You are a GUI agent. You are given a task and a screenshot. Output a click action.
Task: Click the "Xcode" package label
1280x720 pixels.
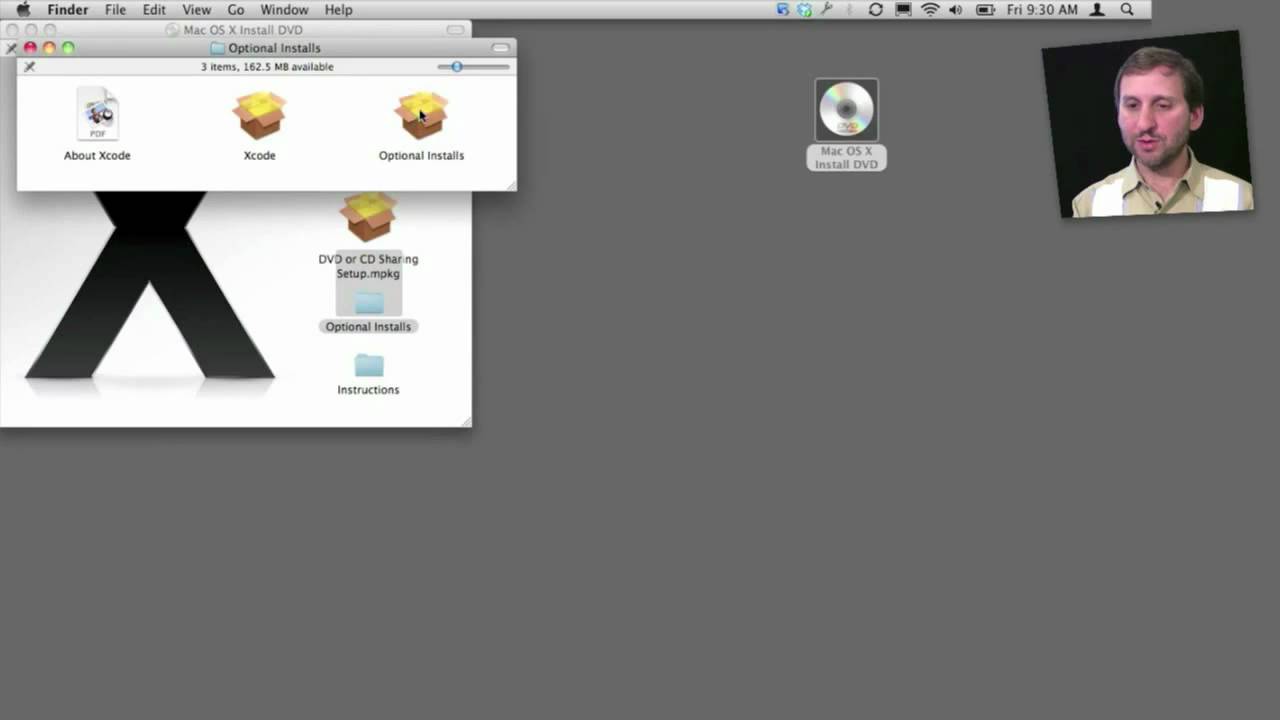point(259,155)
